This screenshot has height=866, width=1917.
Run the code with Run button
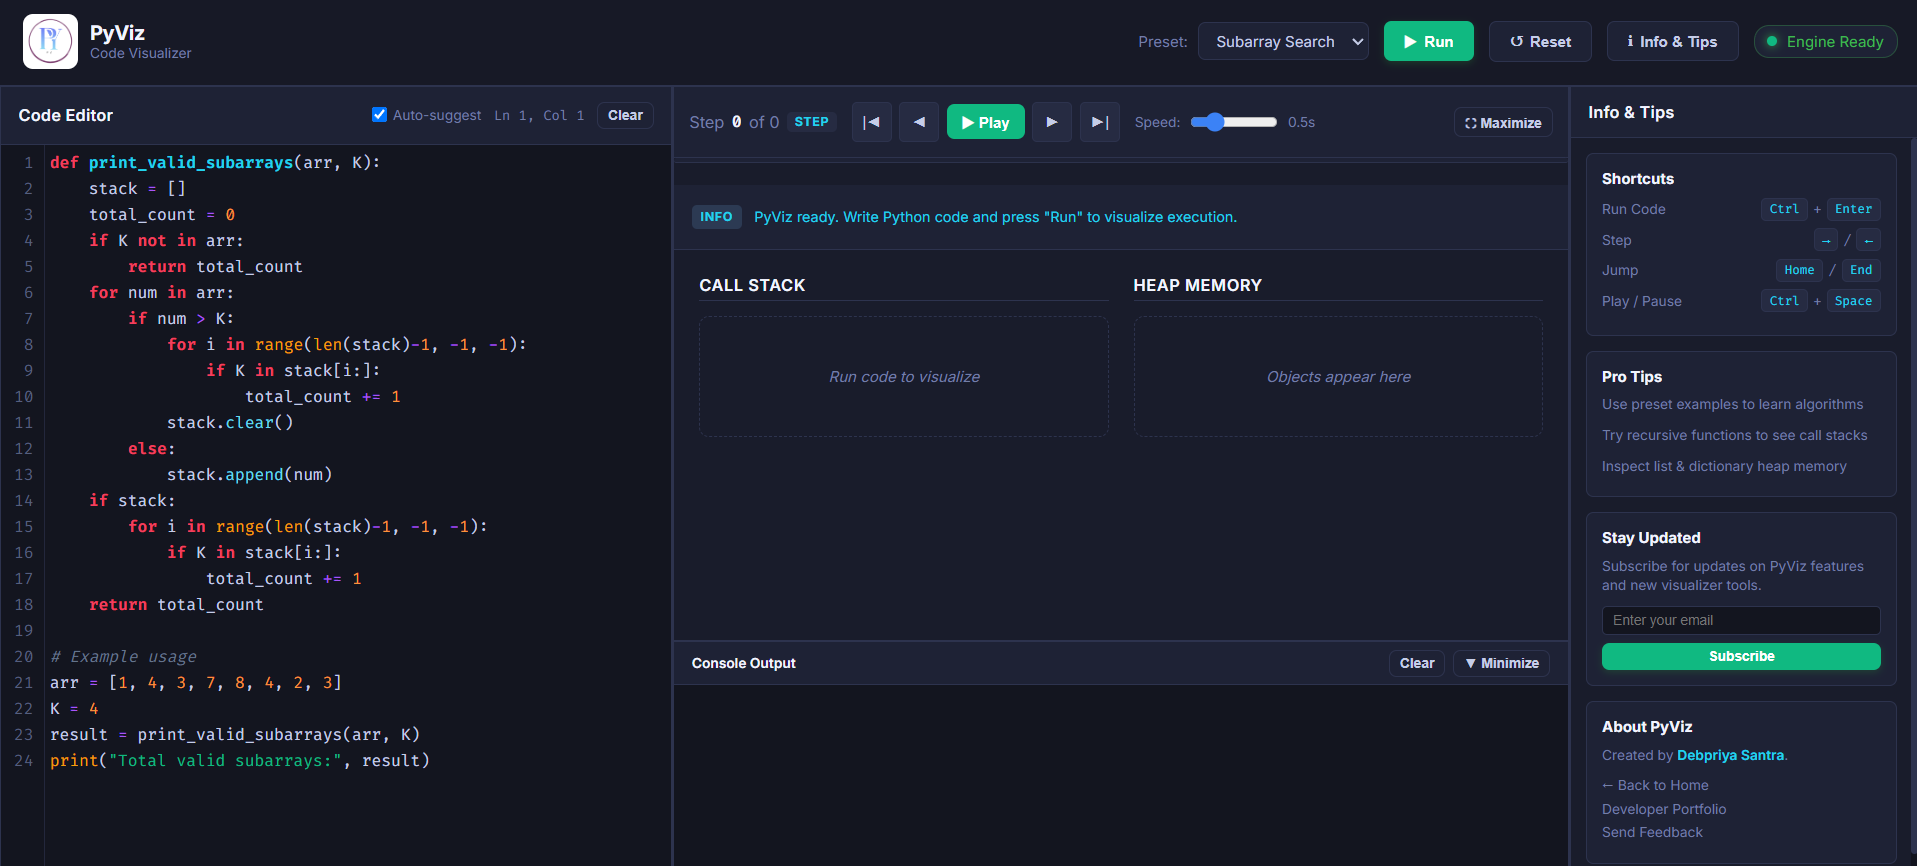pyautogui.click(x=1428, y=41)
